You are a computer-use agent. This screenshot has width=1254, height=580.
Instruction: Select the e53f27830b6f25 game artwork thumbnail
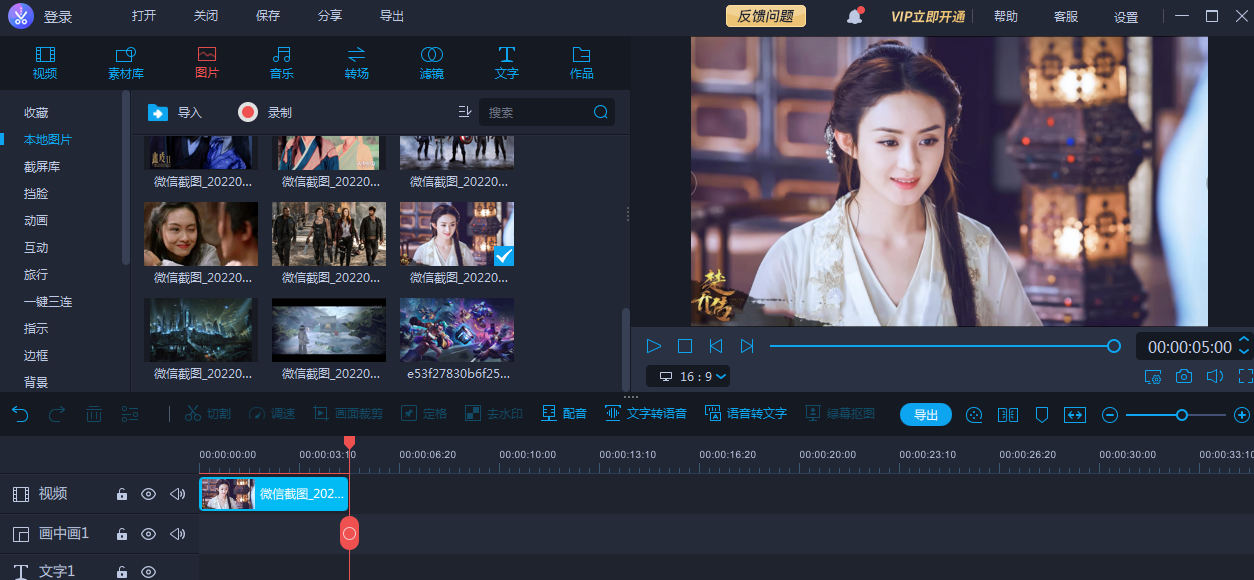pos(457,330)
